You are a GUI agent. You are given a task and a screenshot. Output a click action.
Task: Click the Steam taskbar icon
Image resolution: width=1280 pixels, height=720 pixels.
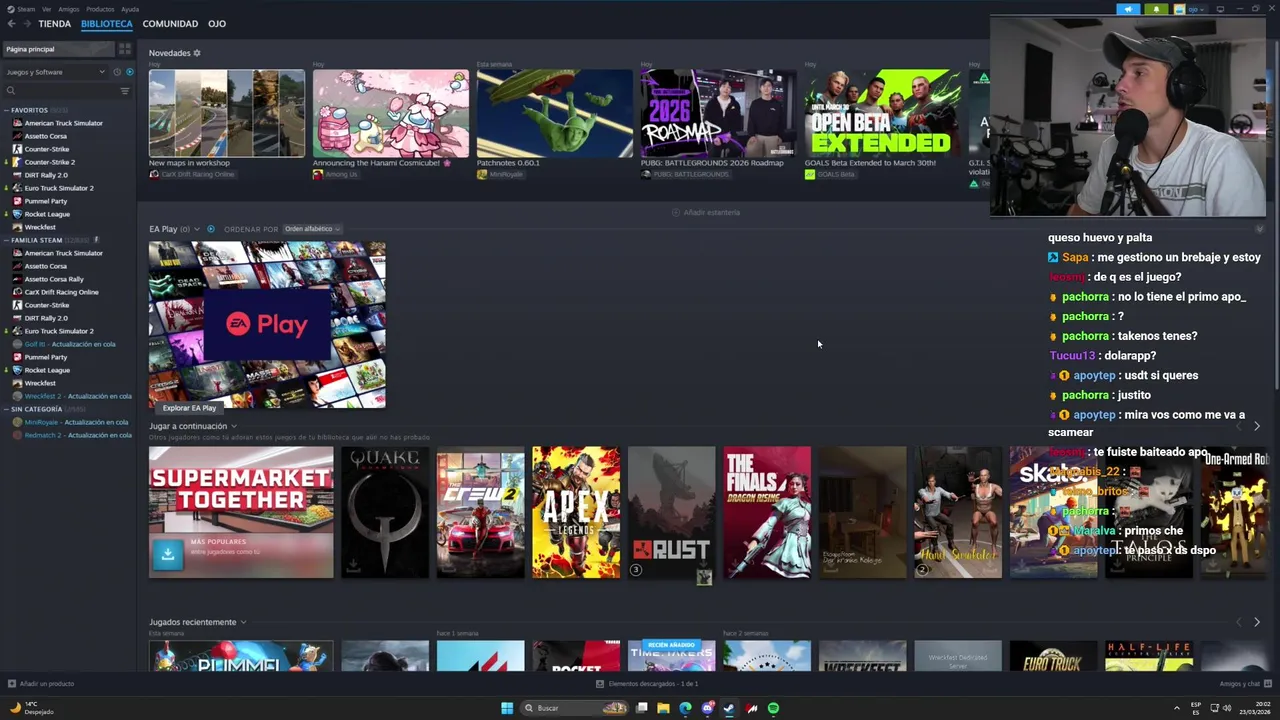tap(729, 708)
